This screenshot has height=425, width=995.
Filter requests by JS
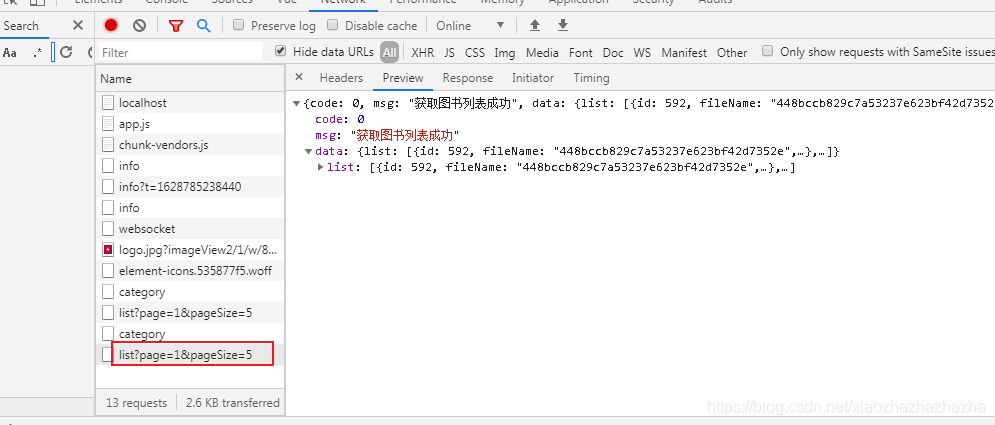coord(449,53)
